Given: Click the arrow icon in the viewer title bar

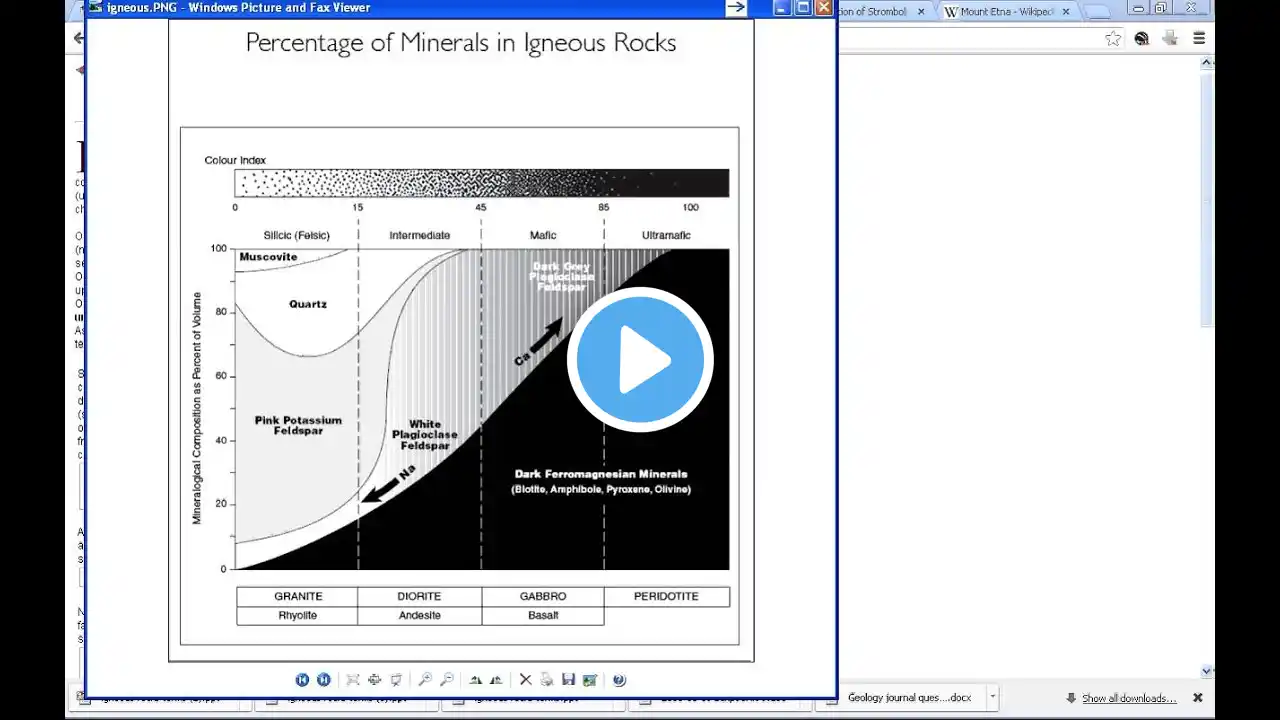Looking at the screenshot, I should [736, 8].
